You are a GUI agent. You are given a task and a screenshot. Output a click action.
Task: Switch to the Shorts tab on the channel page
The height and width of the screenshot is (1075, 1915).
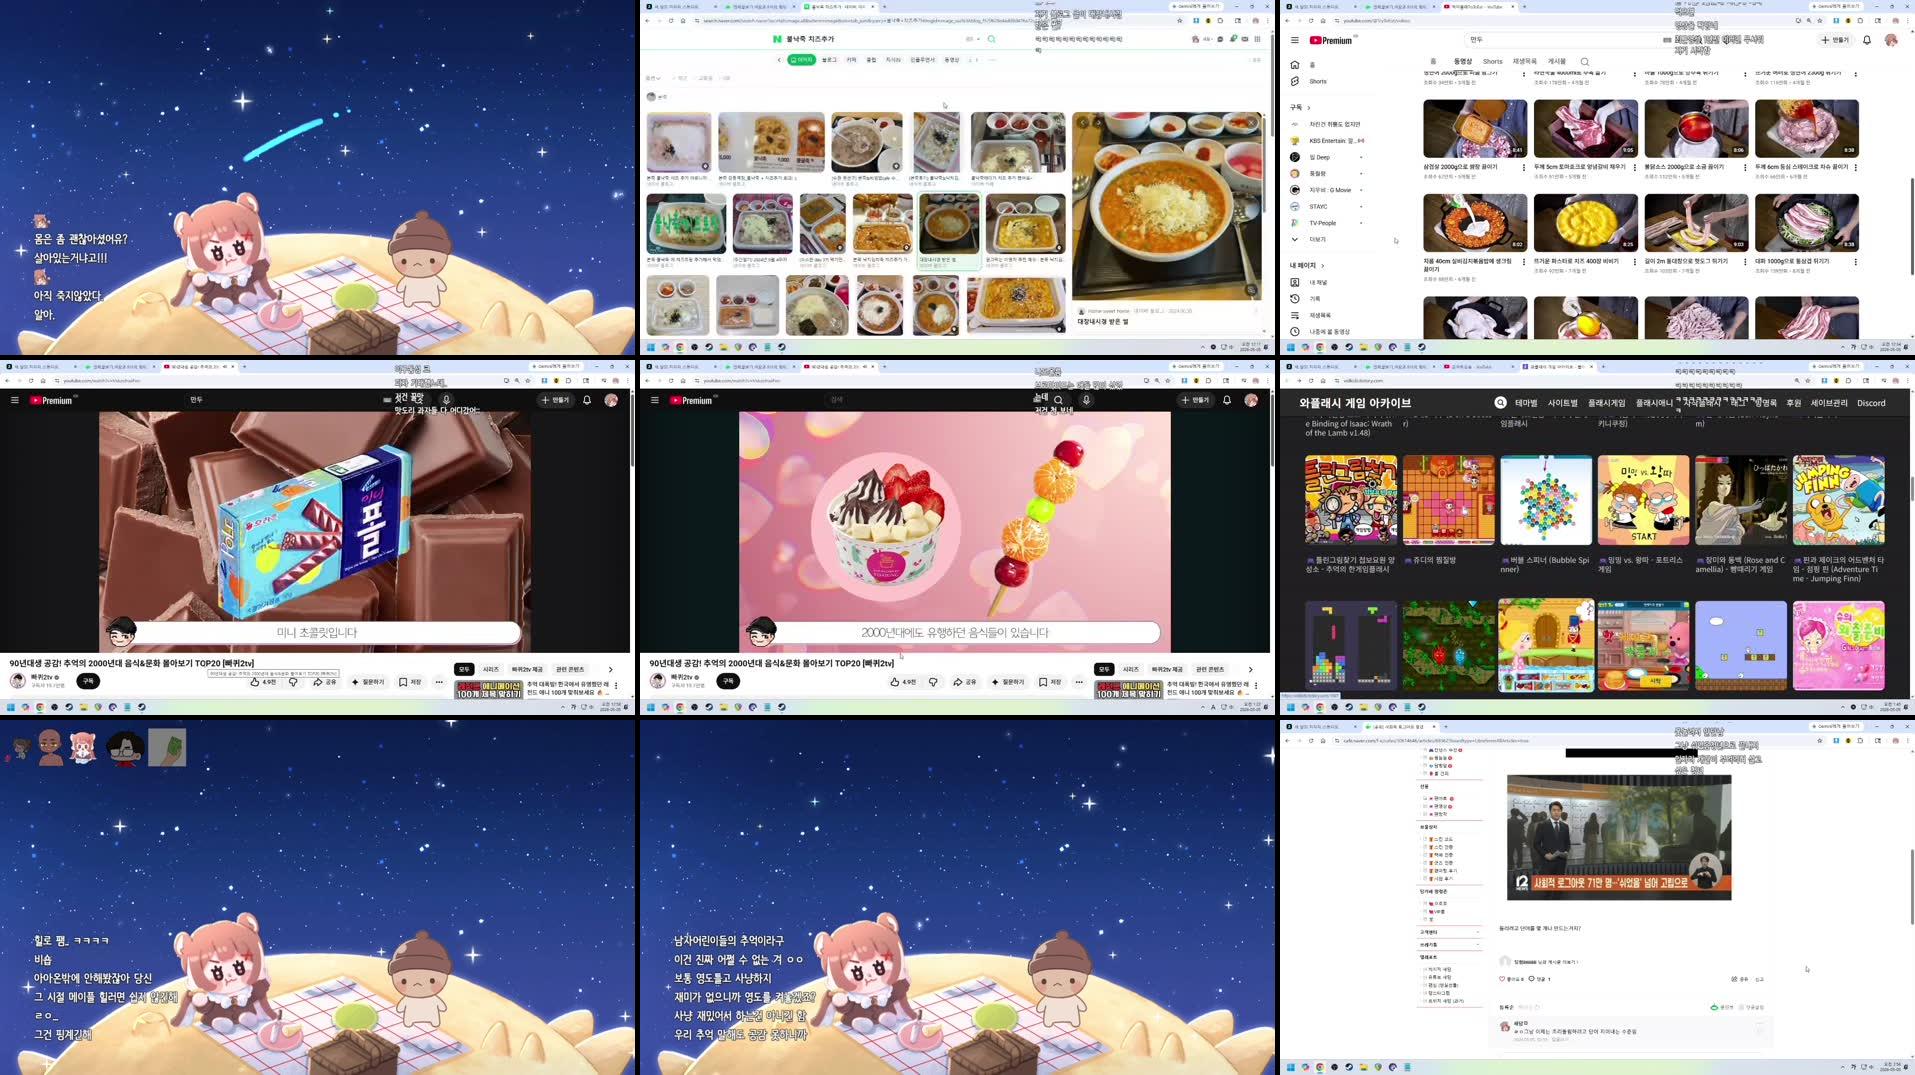pos(1493,62)
